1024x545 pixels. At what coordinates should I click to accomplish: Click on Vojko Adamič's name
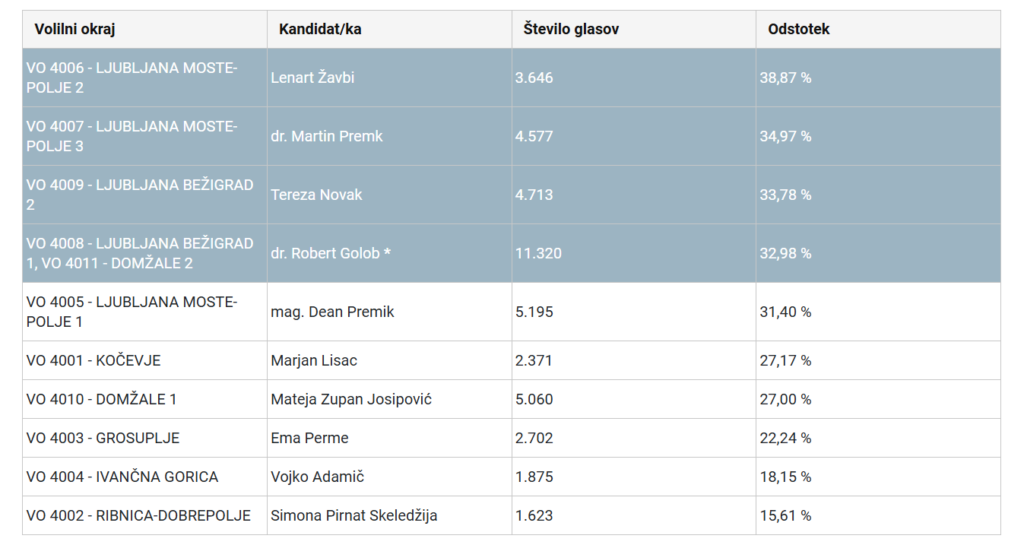[x=324, y=477]
